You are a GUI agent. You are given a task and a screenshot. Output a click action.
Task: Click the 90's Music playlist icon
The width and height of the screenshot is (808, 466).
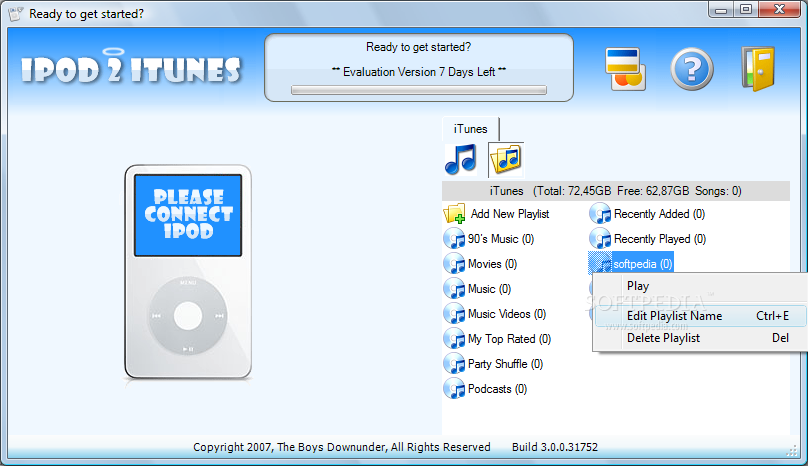pyautogui.click(x=454, y=239)
